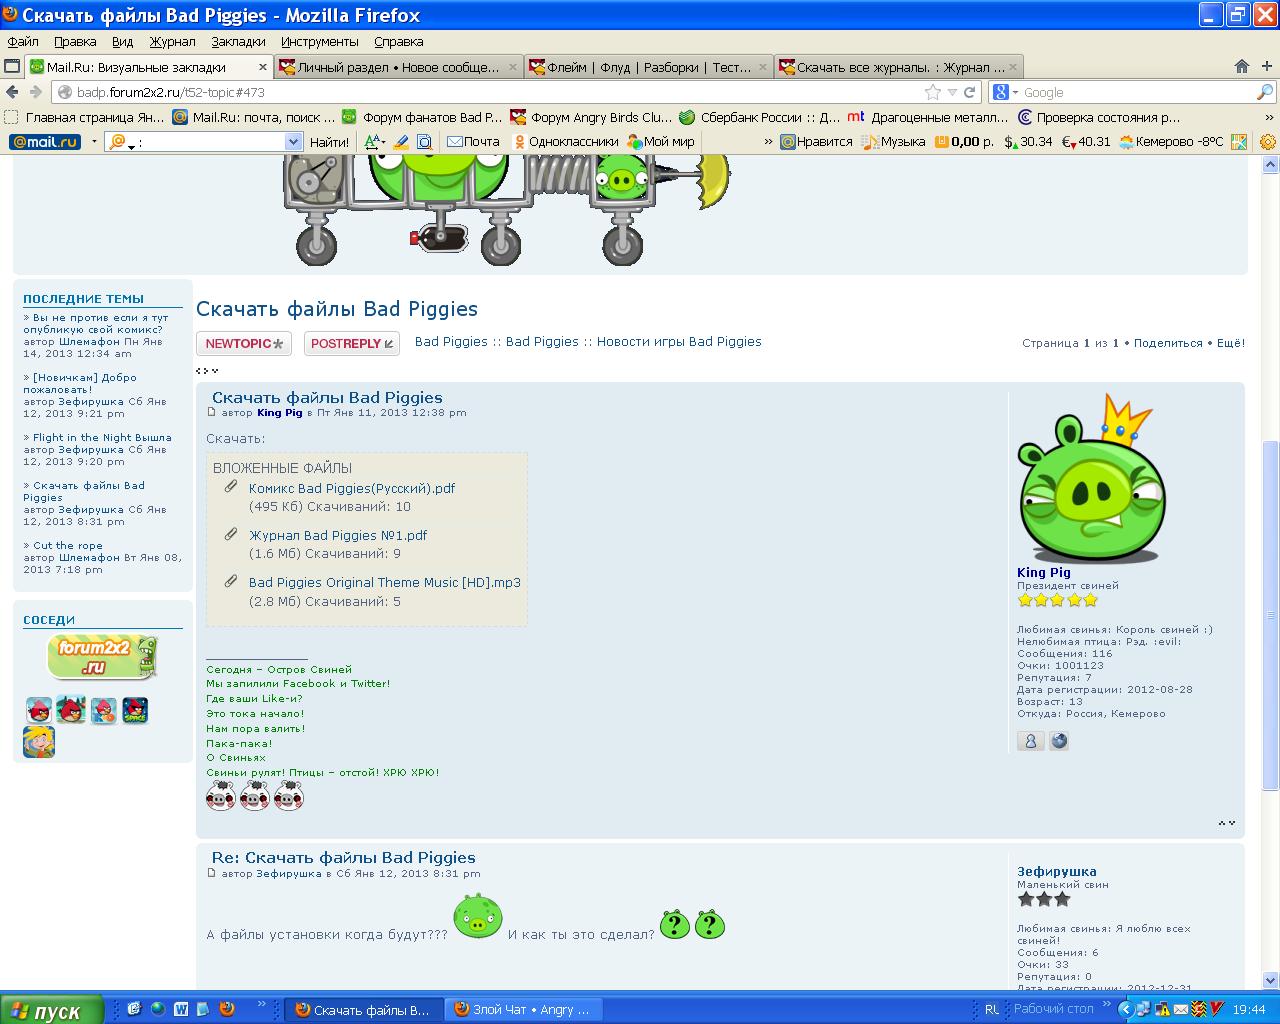Expand hidden system tray icons arrow

pyautogui.click(x=1125, y=1010)
